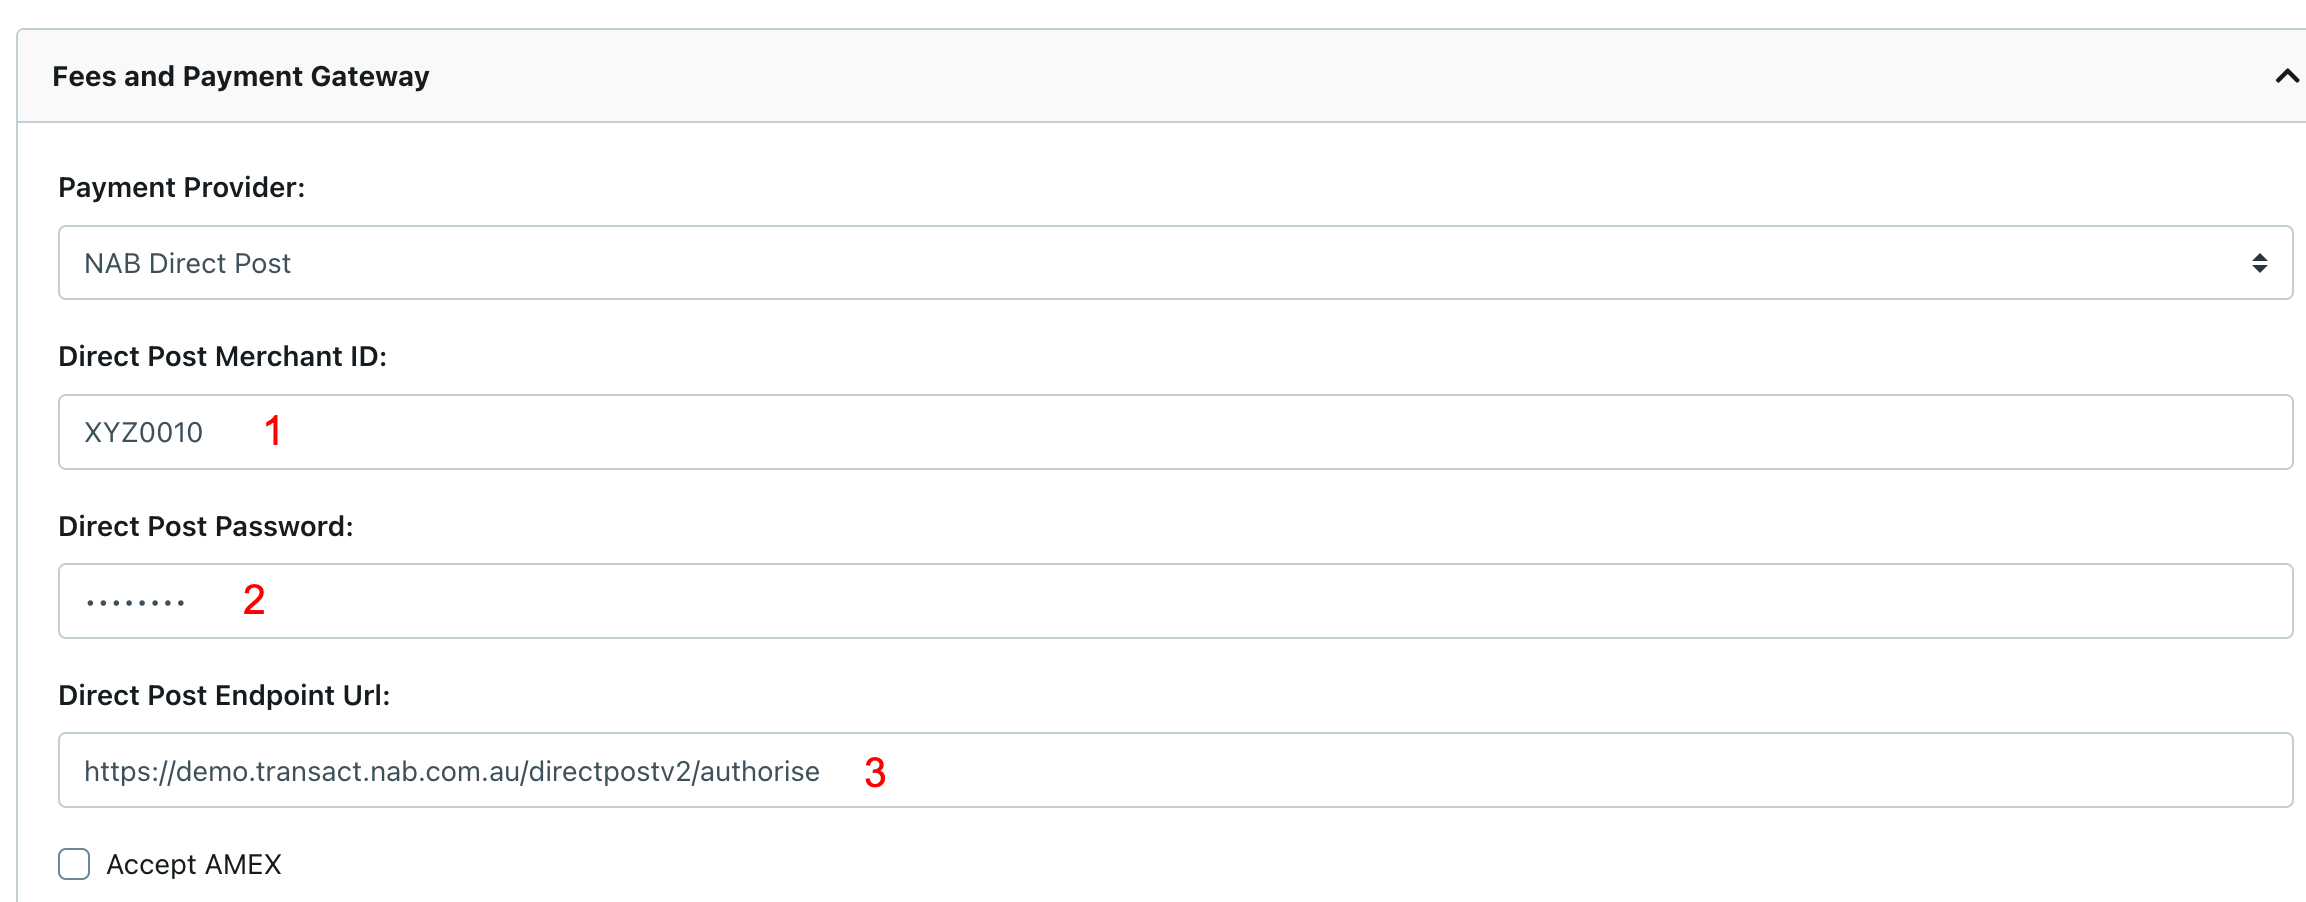Click the Payment Provider label
Viewport: 2306px width, 902px height.
[x=181, y=187]
